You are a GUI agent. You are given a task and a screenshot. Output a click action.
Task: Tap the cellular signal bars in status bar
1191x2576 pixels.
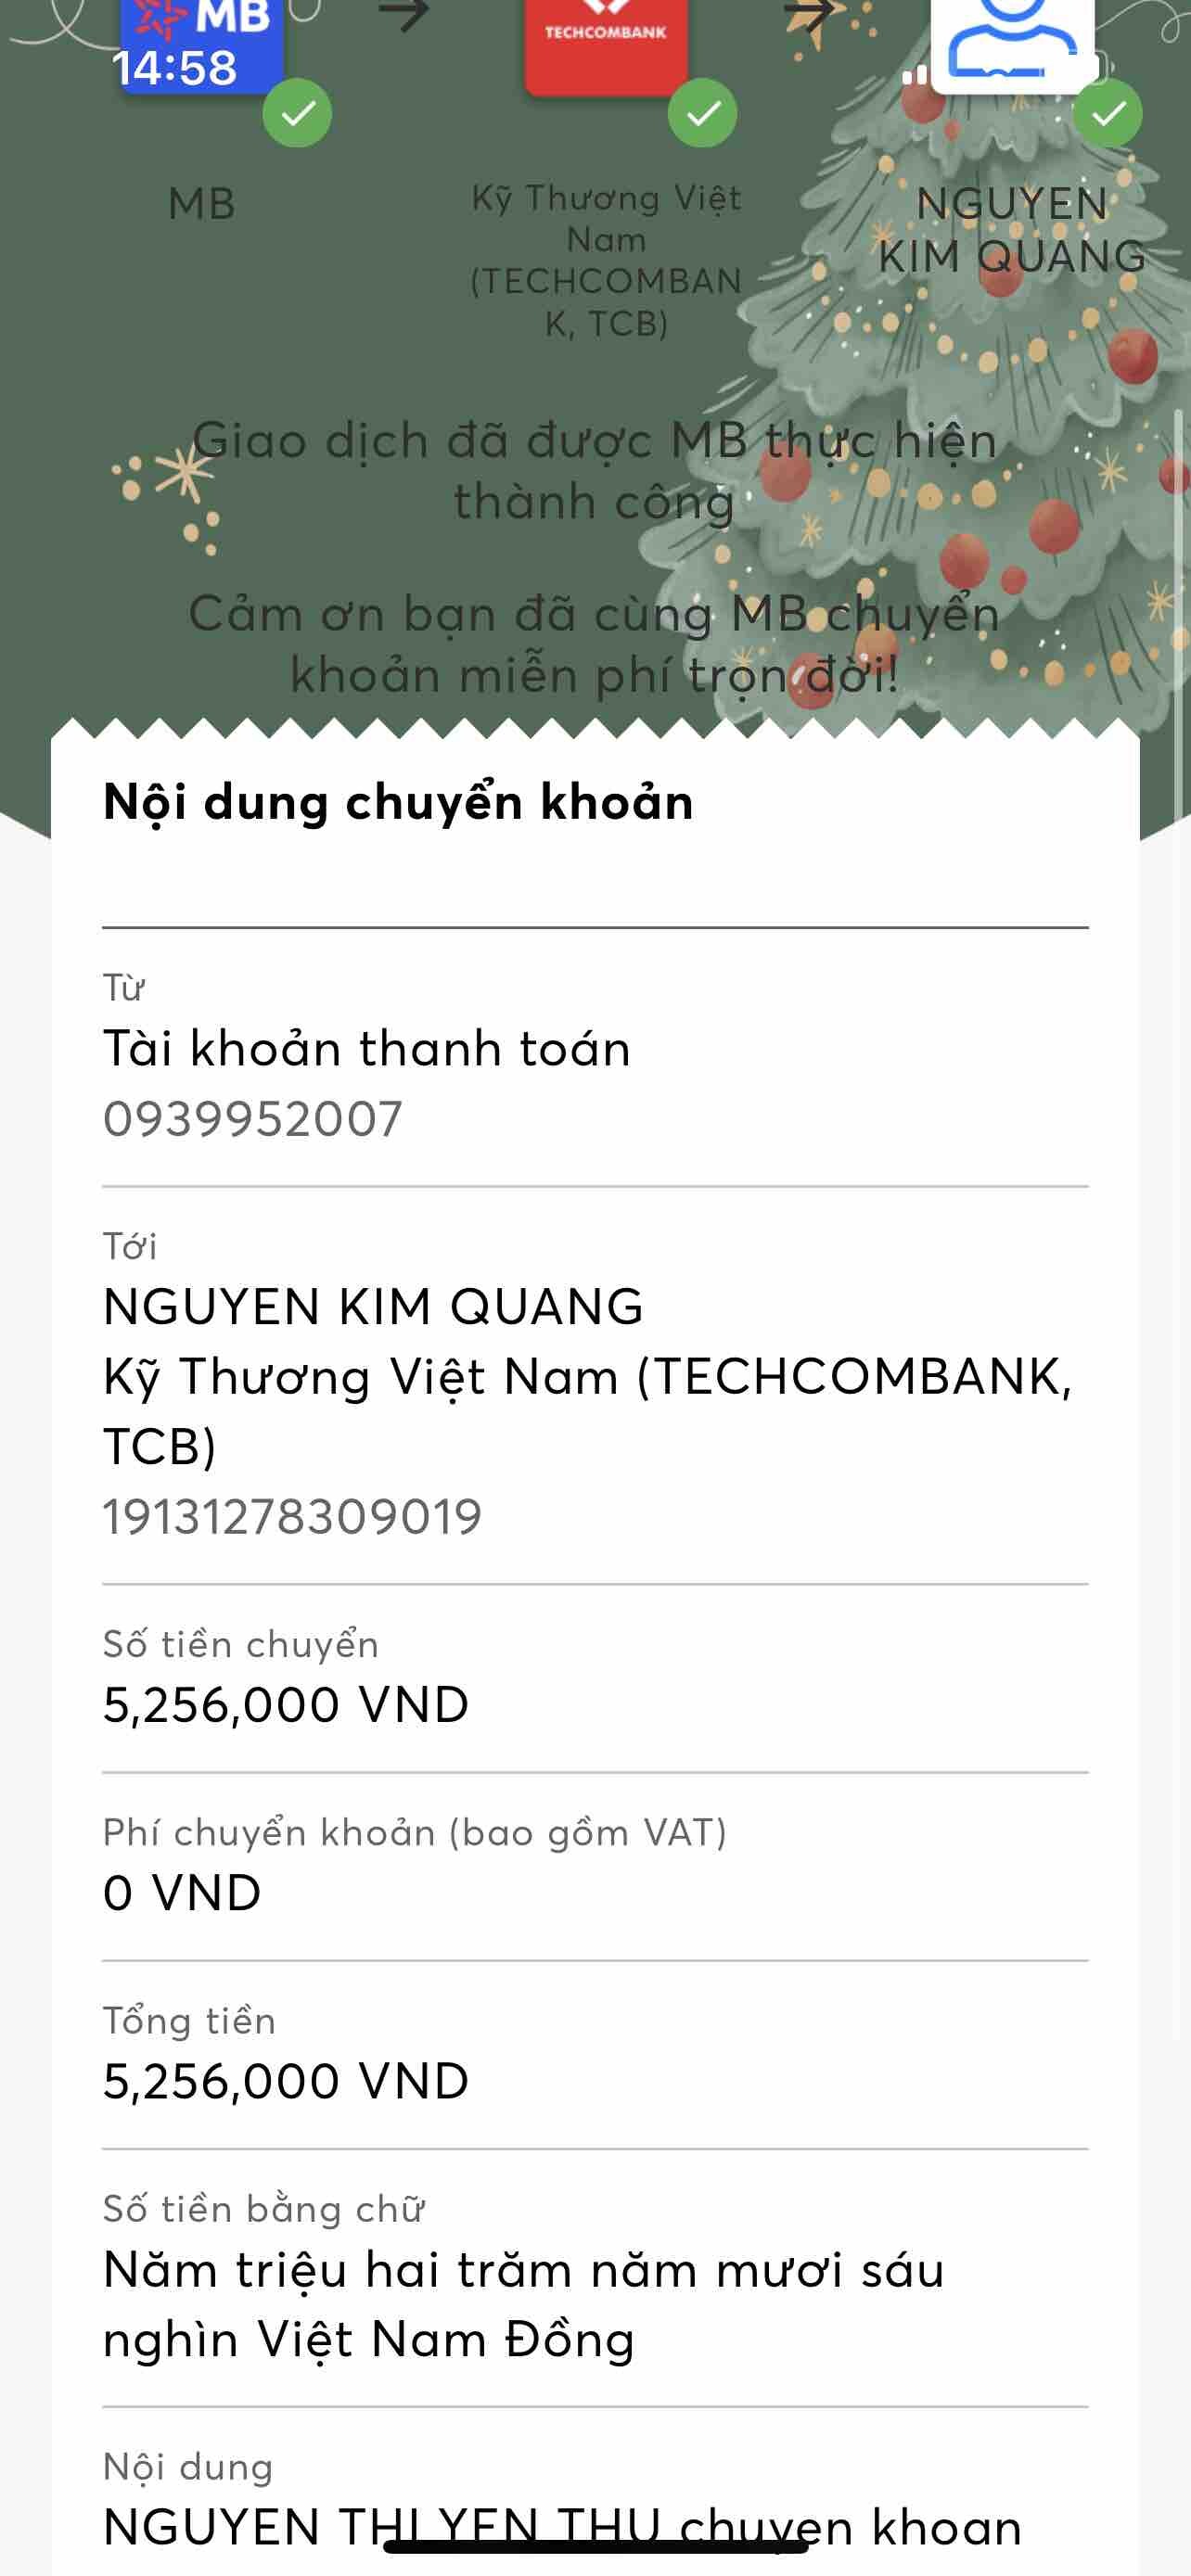tap(915, 75)
